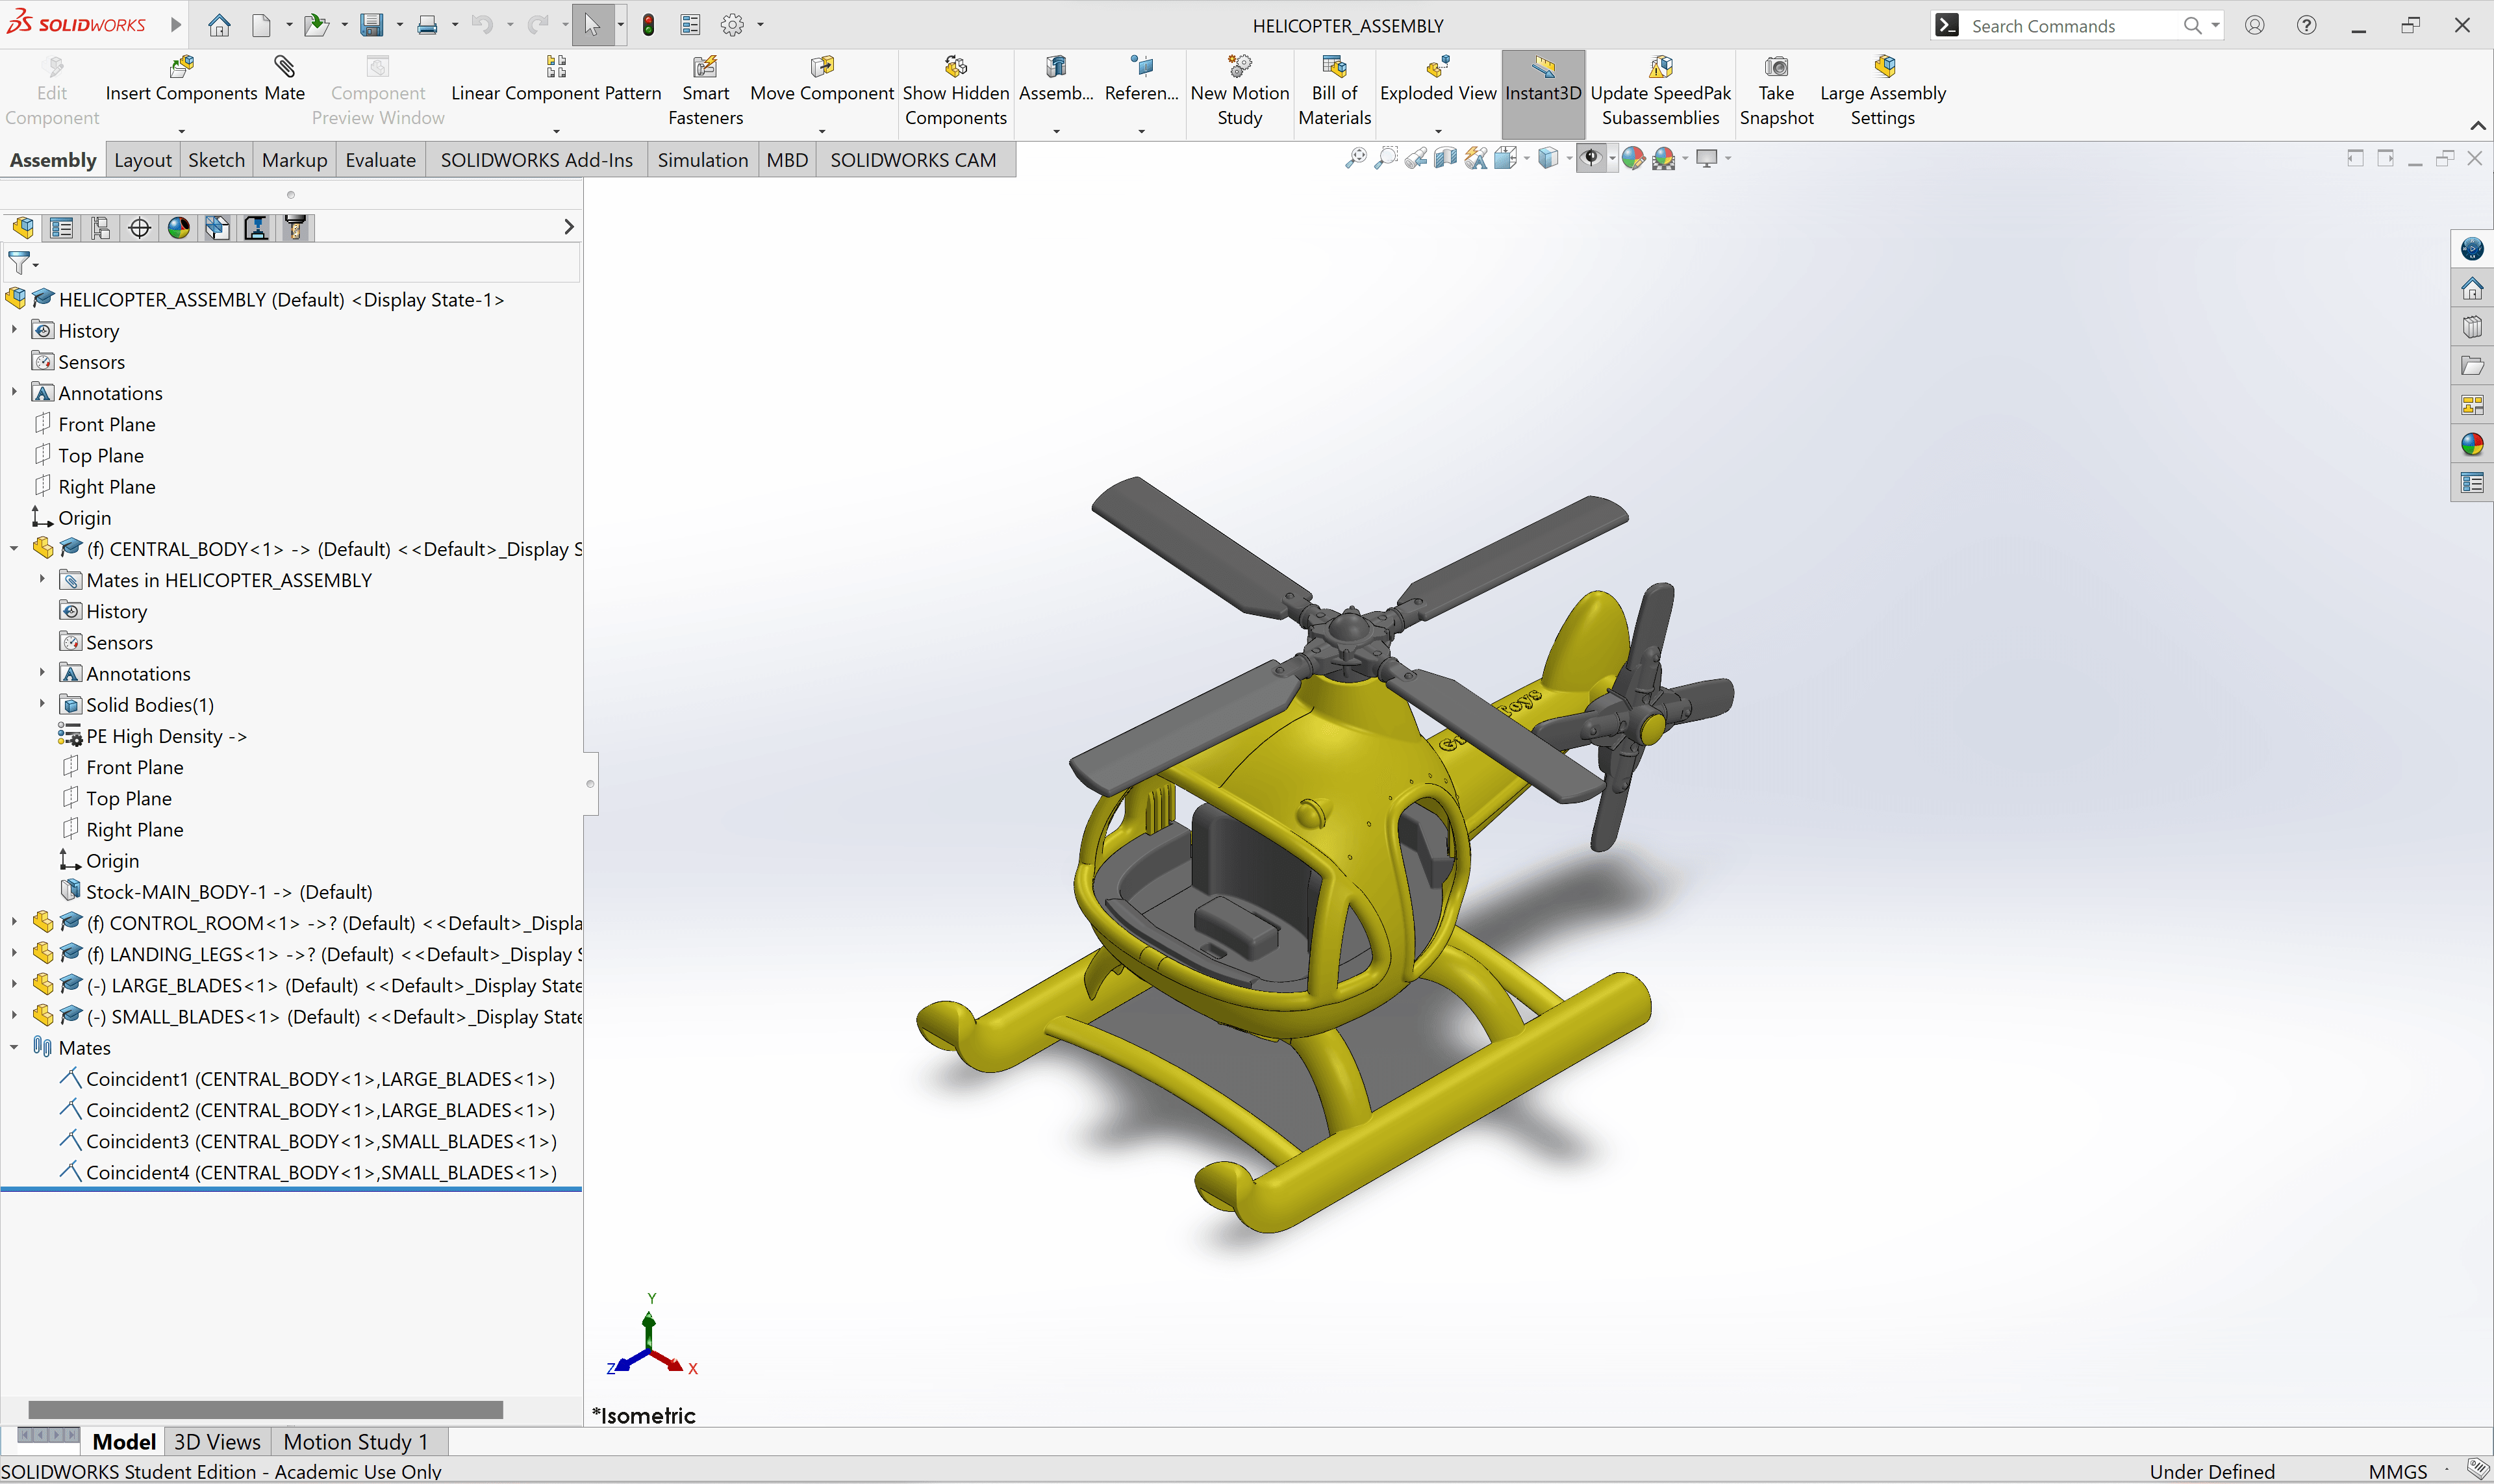Click the DisplayManager tab above the feature tree

tap(178, 227)
